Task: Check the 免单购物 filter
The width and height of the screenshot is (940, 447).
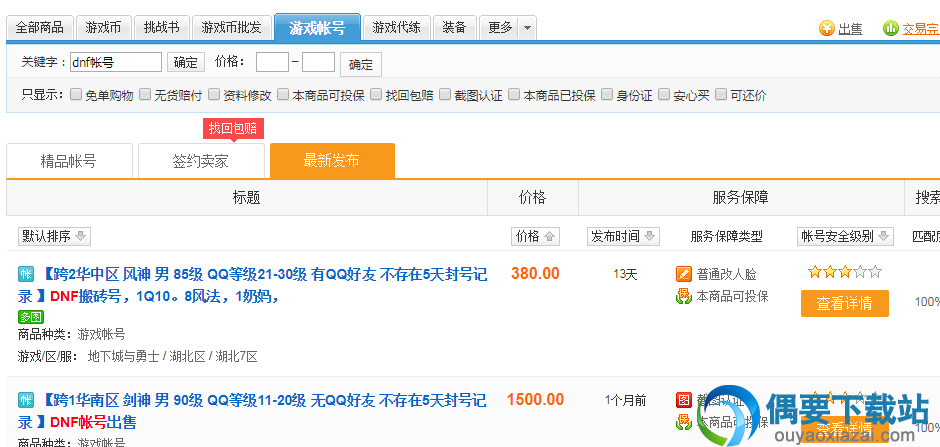Action: tap(76, 94)
